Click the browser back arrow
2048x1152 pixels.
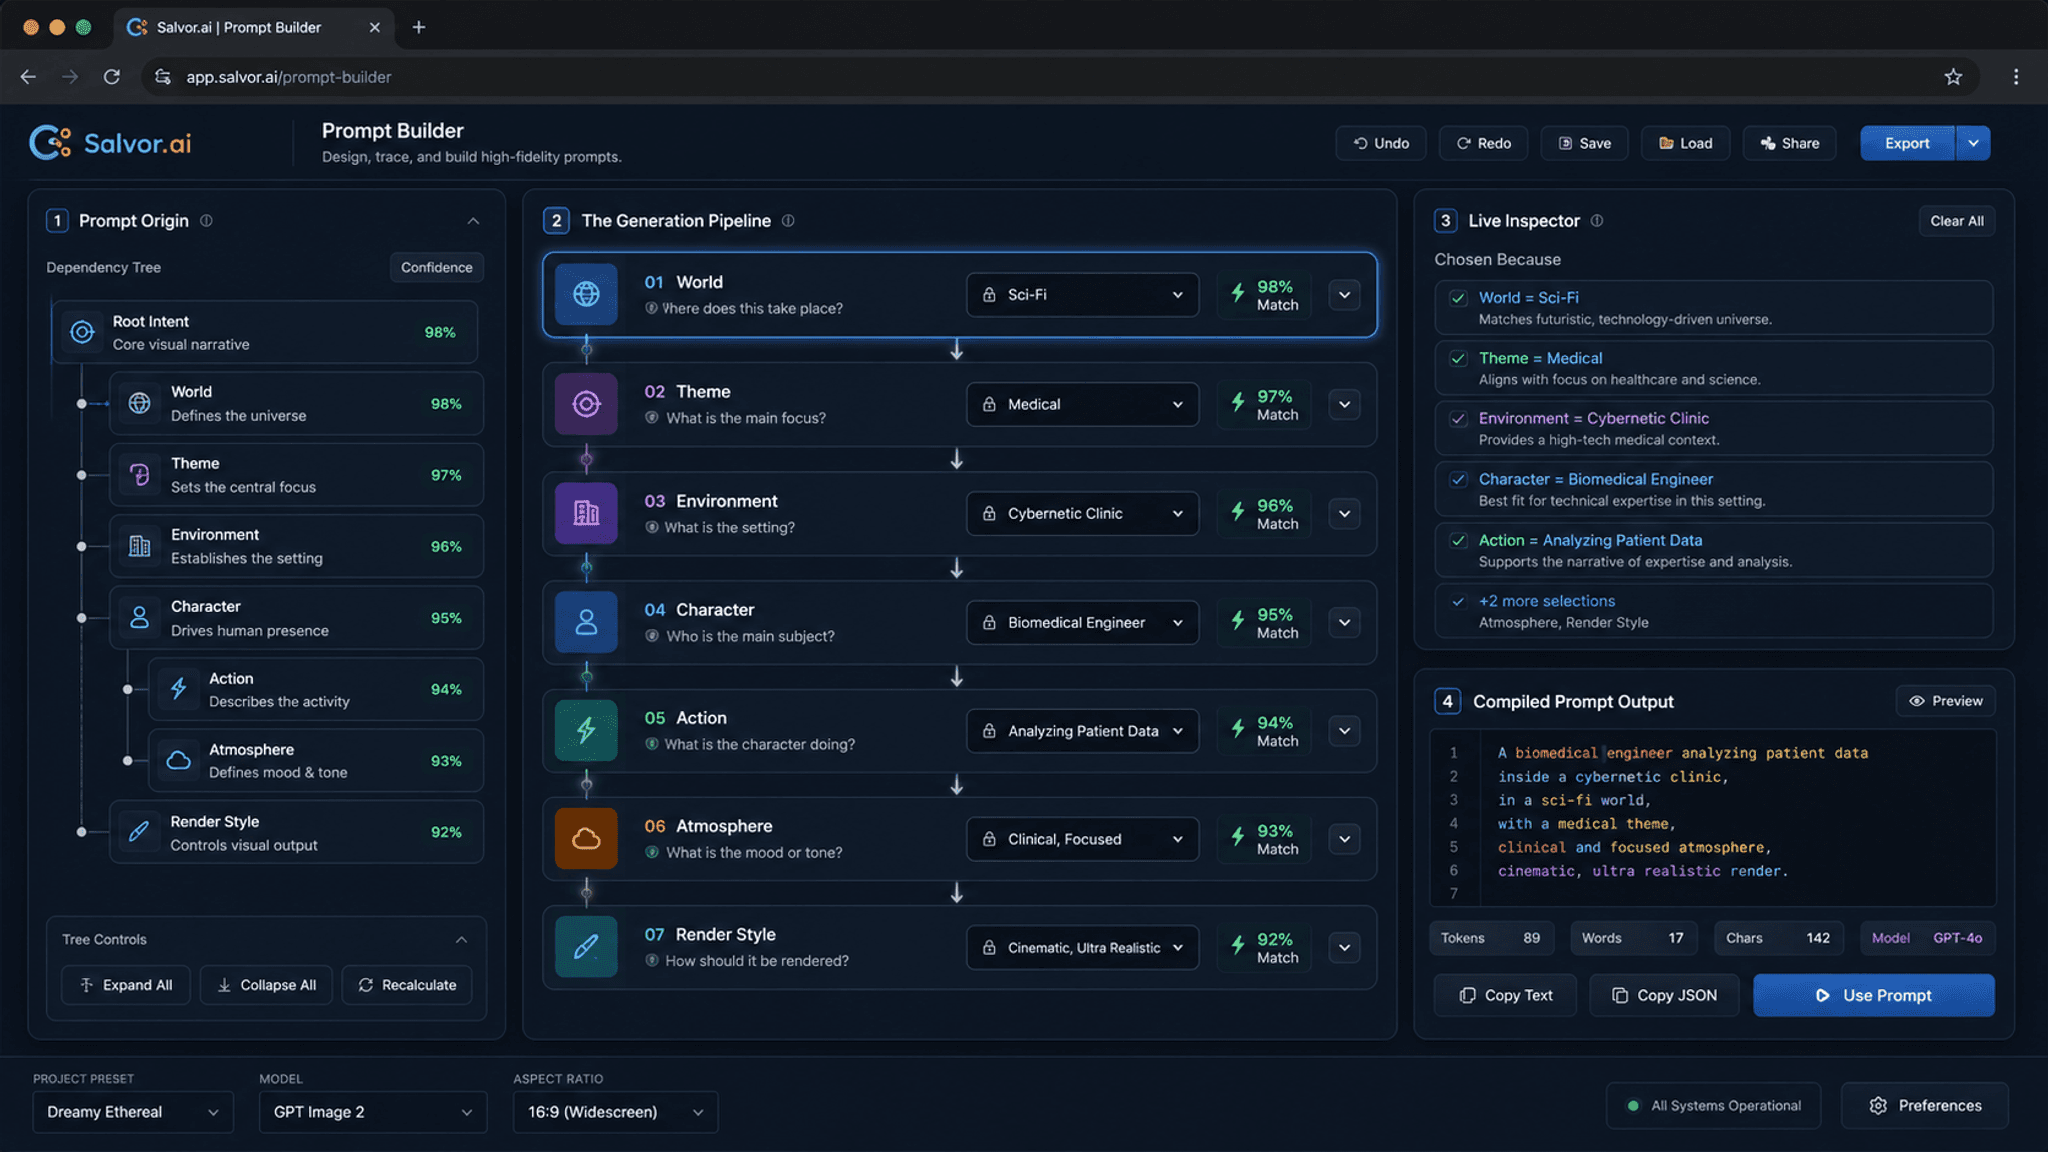(x=28, y=77)
